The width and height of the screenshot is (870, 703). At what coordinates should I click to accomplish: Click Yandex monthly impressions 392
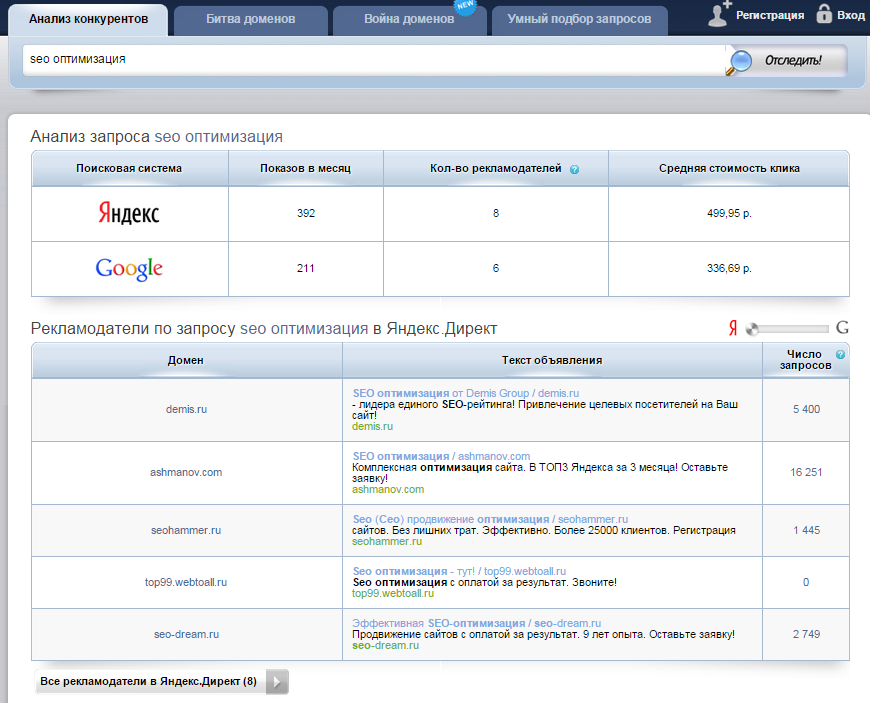point(306,214)
